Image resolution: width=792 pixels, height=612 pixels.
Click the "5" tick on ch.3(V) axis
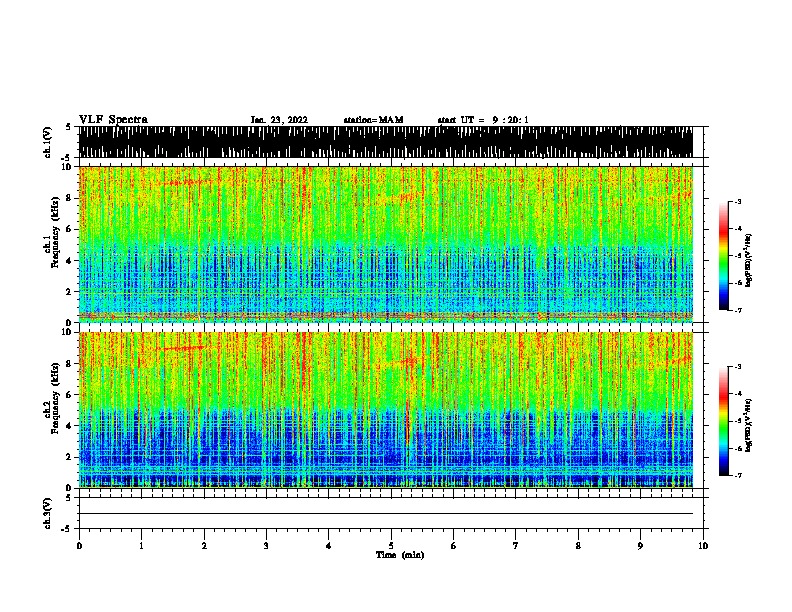(x=68, y=498)
